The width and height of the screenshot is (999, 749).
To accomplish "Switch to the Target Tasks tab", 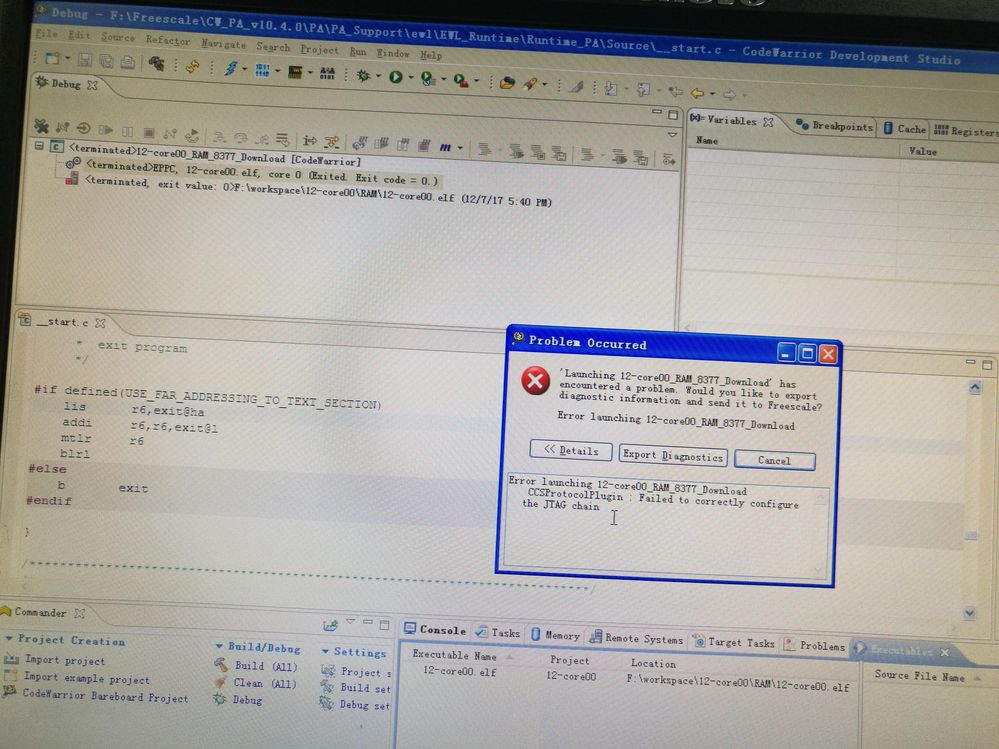I will pos(733,642).
